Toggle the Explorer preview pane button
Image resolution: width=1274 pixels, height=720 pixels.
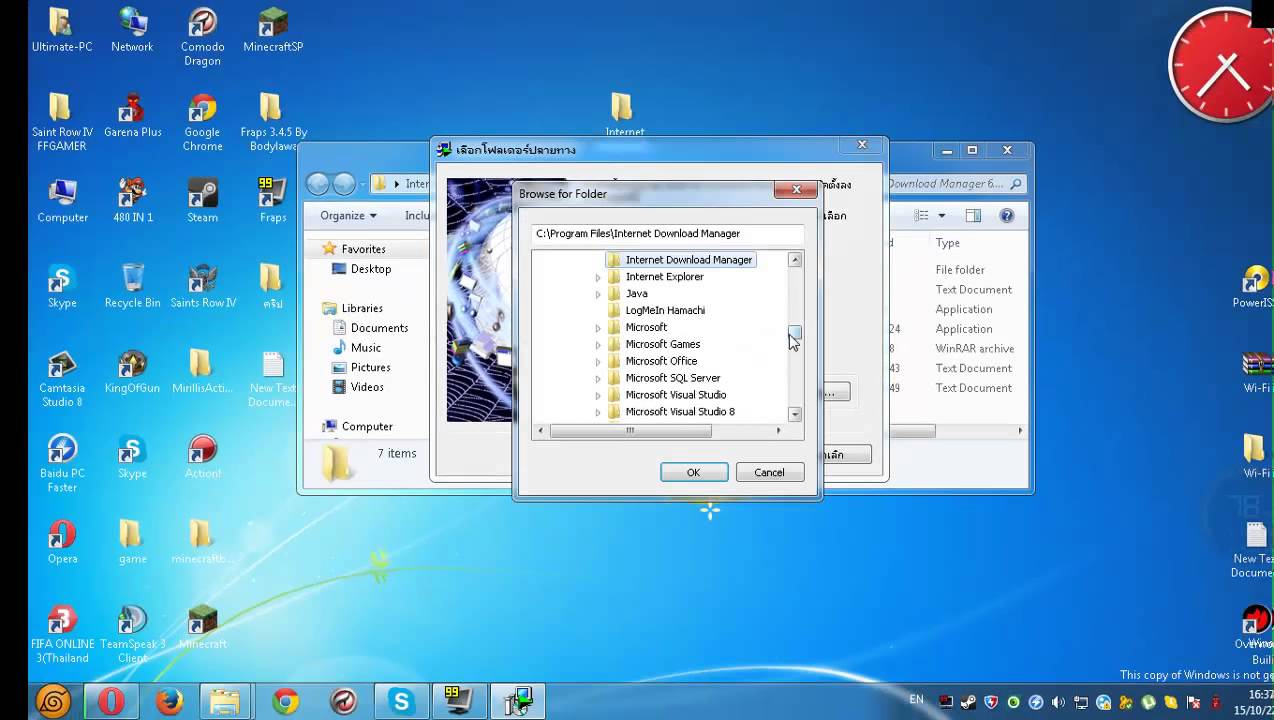(973, 216)
